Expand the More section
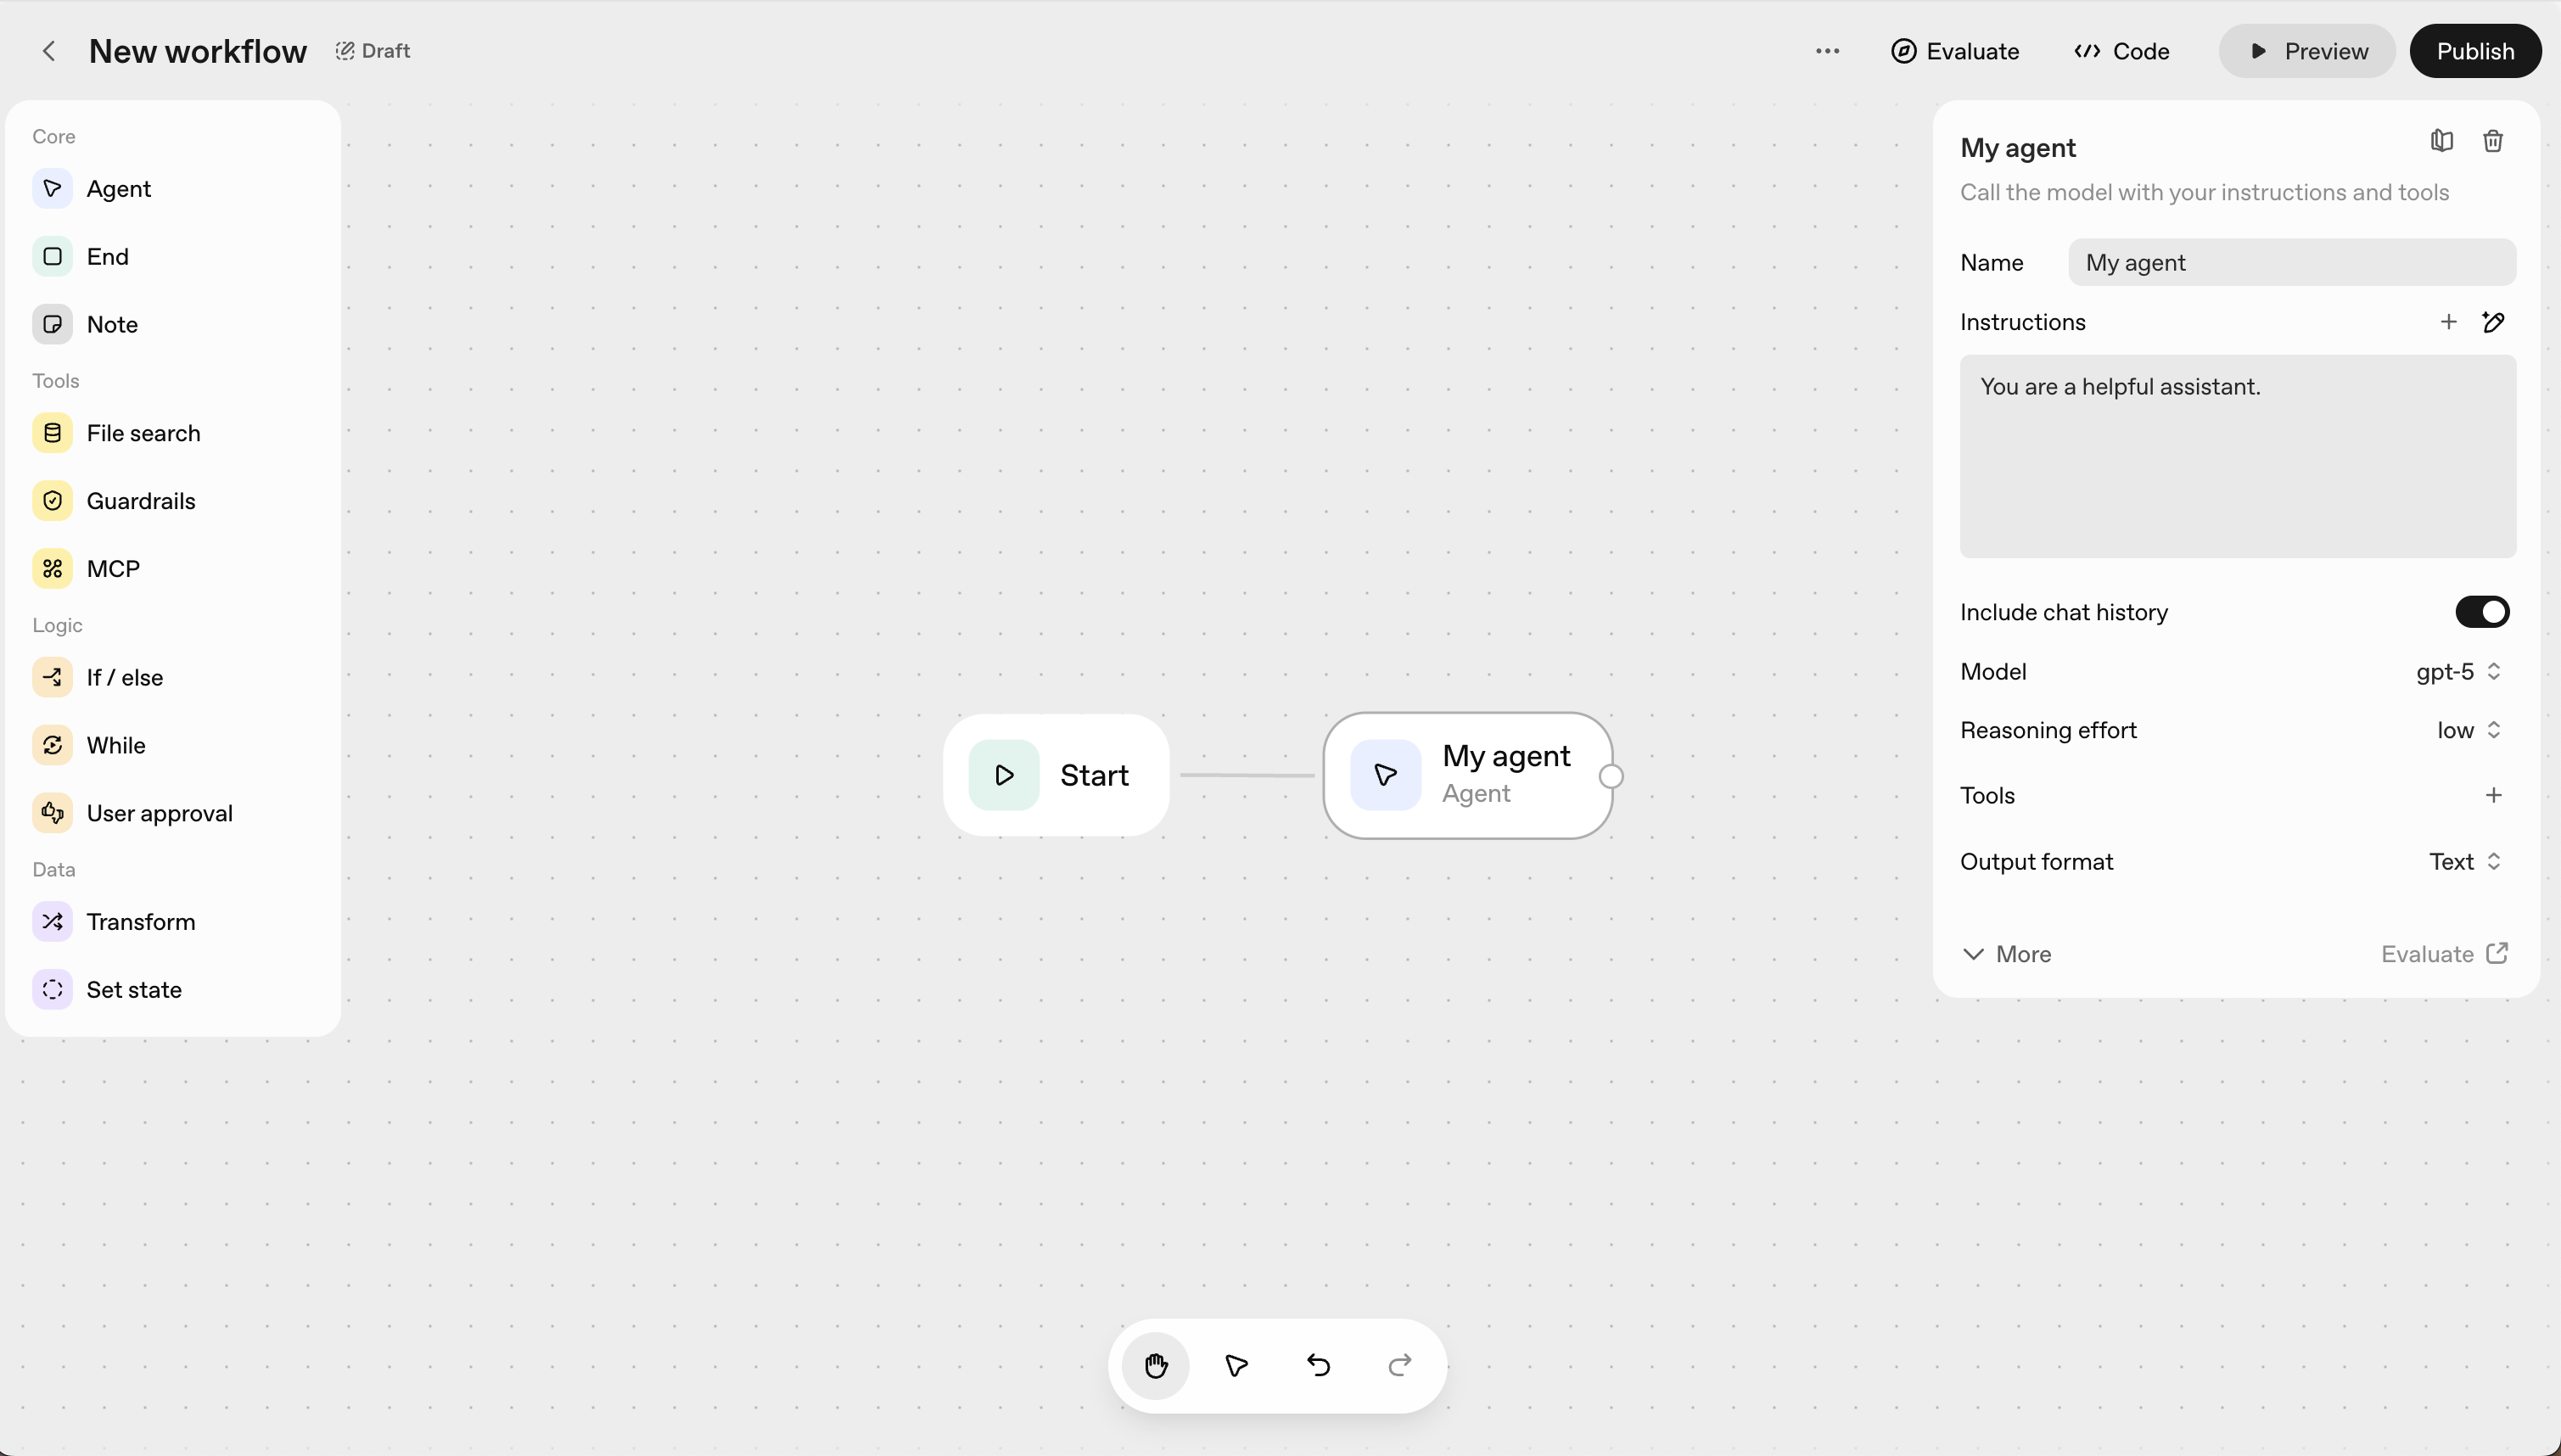2561x1456 pixels. [x=2007, y=954]
